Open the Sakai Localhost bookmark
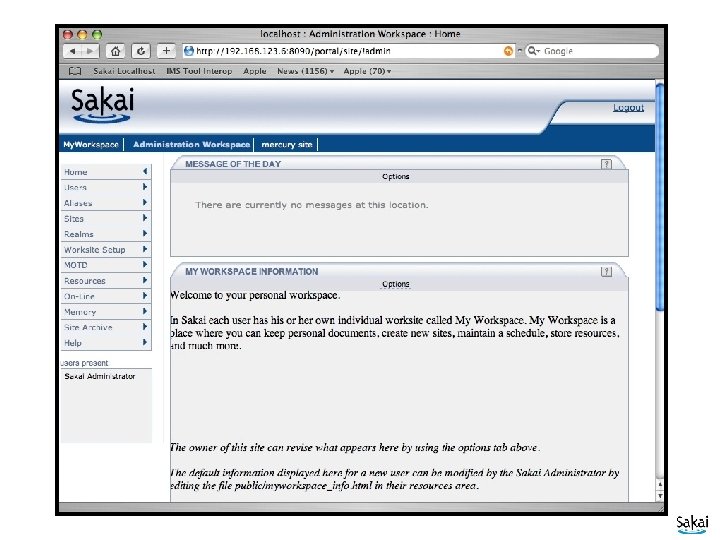Viewport: 720px width, 540px height. [124, 71]
